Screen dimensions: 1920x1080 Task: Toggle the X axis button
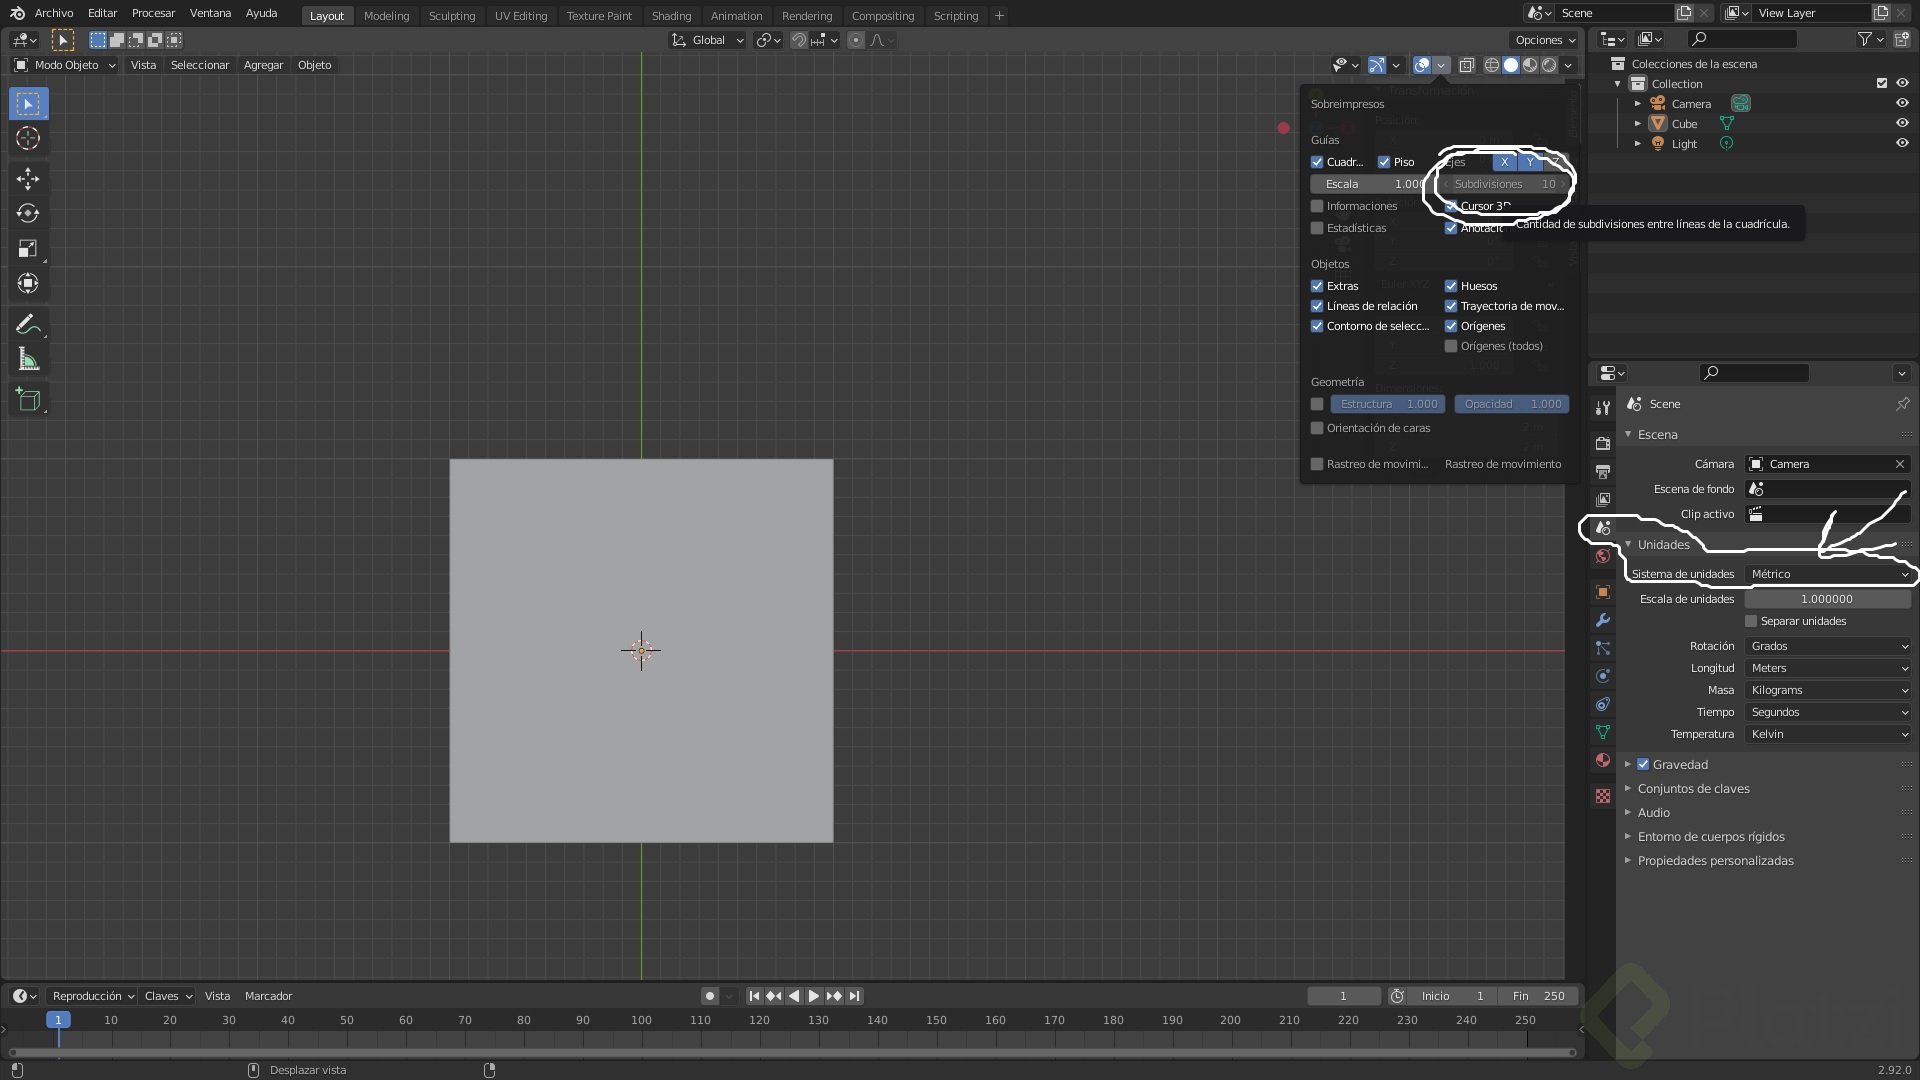point(1504,162)
